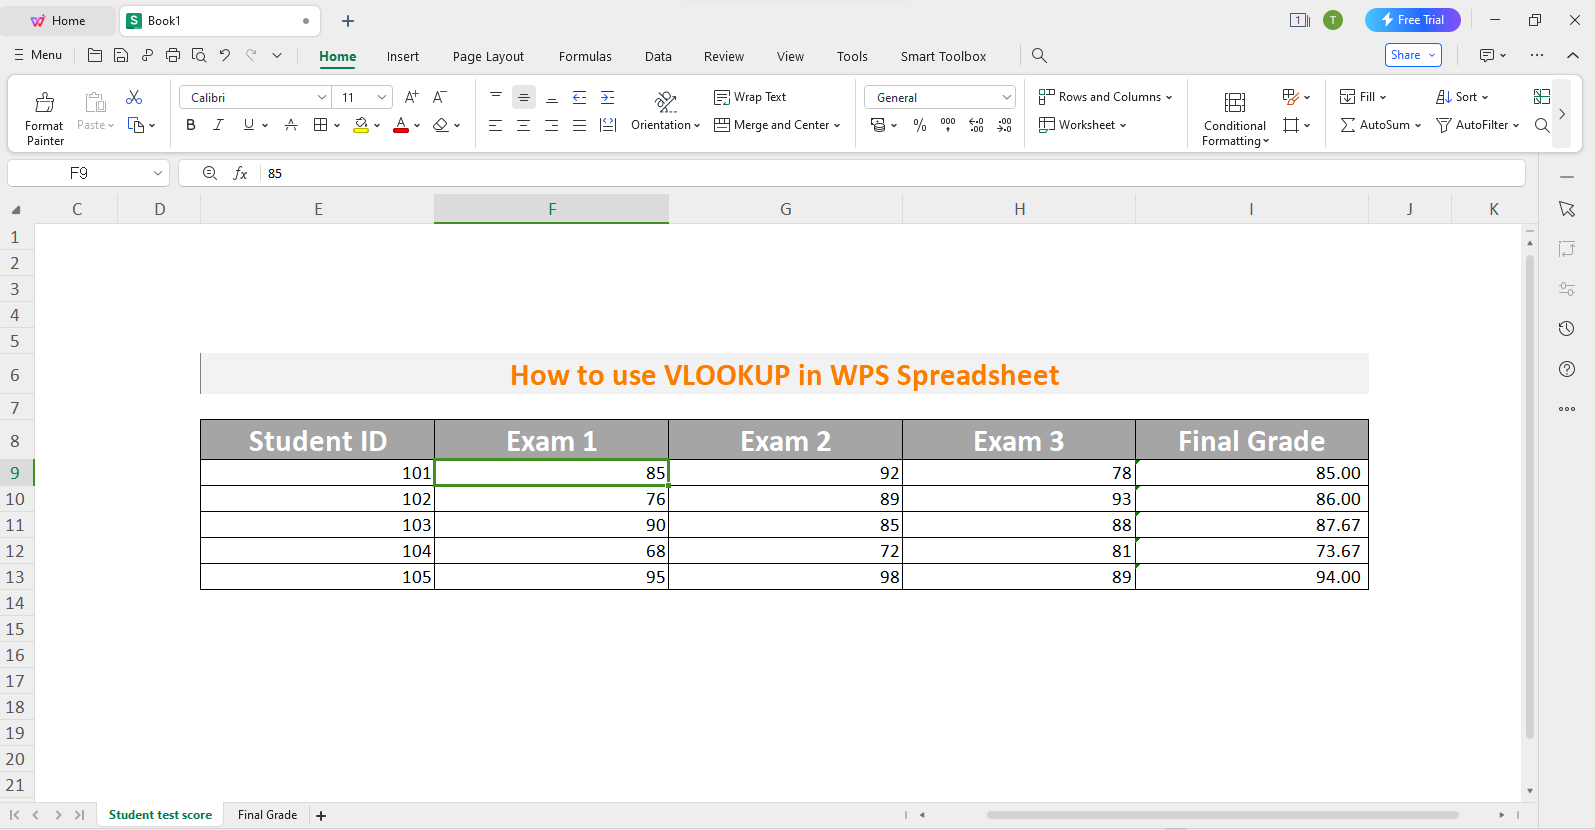Open the Menu hamburger button
This screenshot has height=830, width=1595.
[38, 55]
